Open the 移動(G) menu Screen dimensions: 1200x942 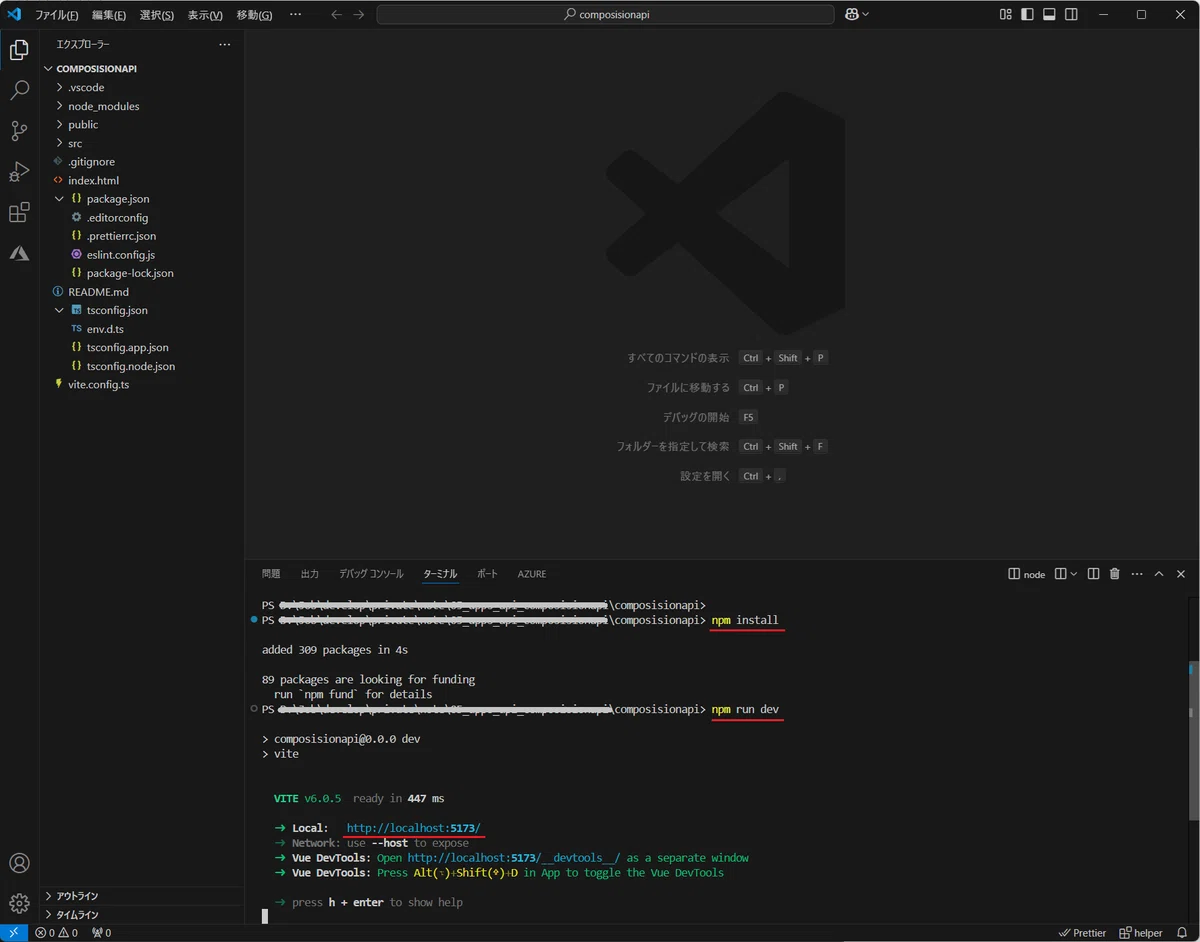click(254, 15)
